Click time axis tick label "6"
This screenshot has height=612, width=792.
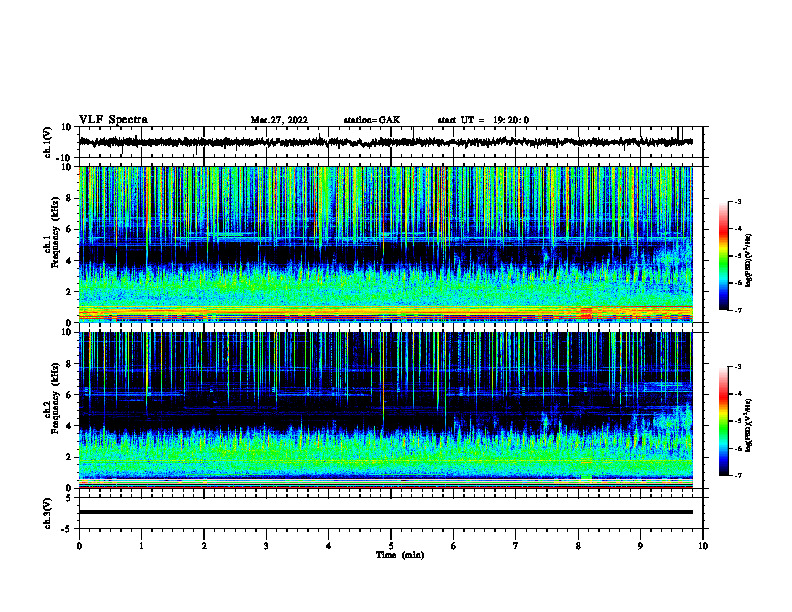(454, 546)
